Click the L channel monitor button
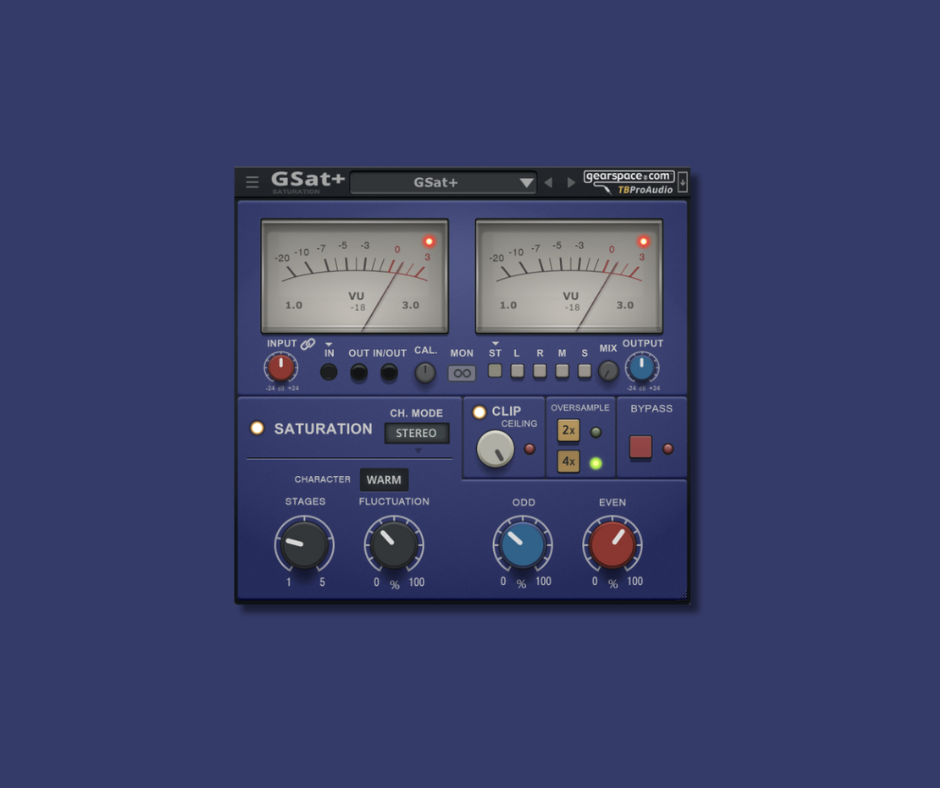The height and width of the screenshot is (788, 940). coord(517,370)
